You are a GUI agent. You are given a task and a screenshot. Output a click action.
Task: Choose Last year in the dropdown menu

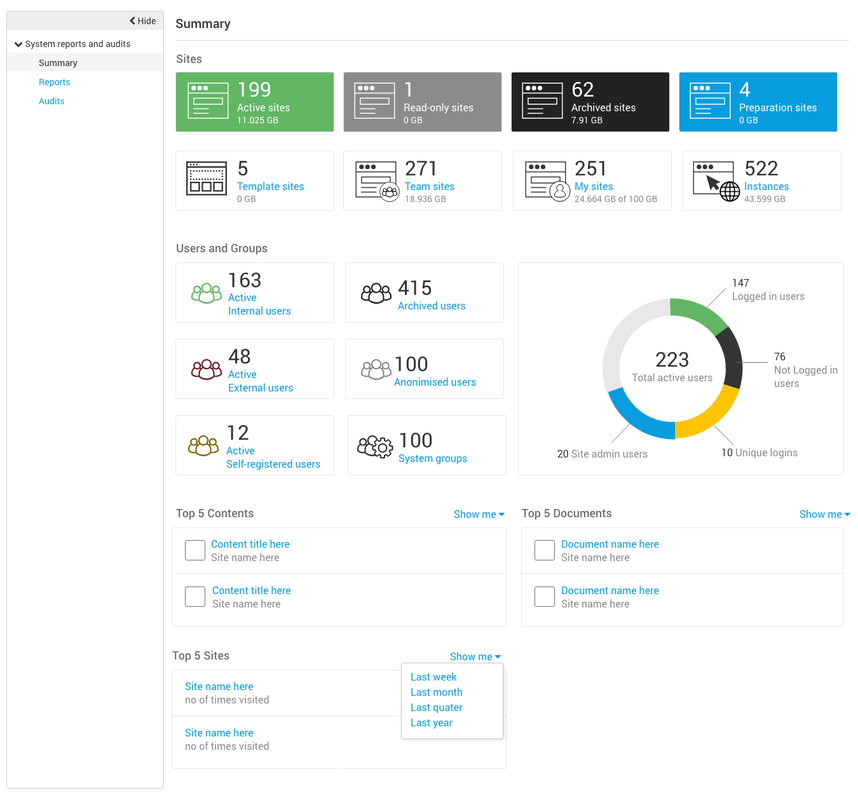tap(431, 723)
